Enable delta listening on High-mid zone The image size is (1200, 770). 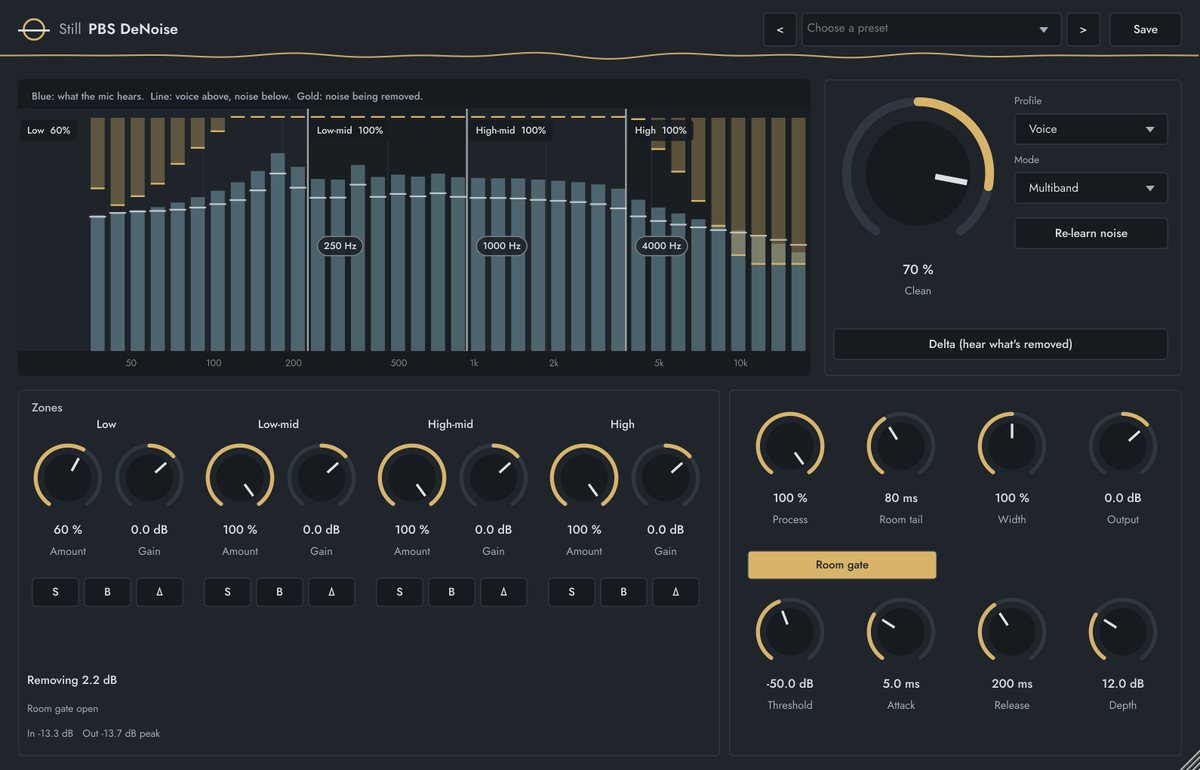(x=504, y=592)
